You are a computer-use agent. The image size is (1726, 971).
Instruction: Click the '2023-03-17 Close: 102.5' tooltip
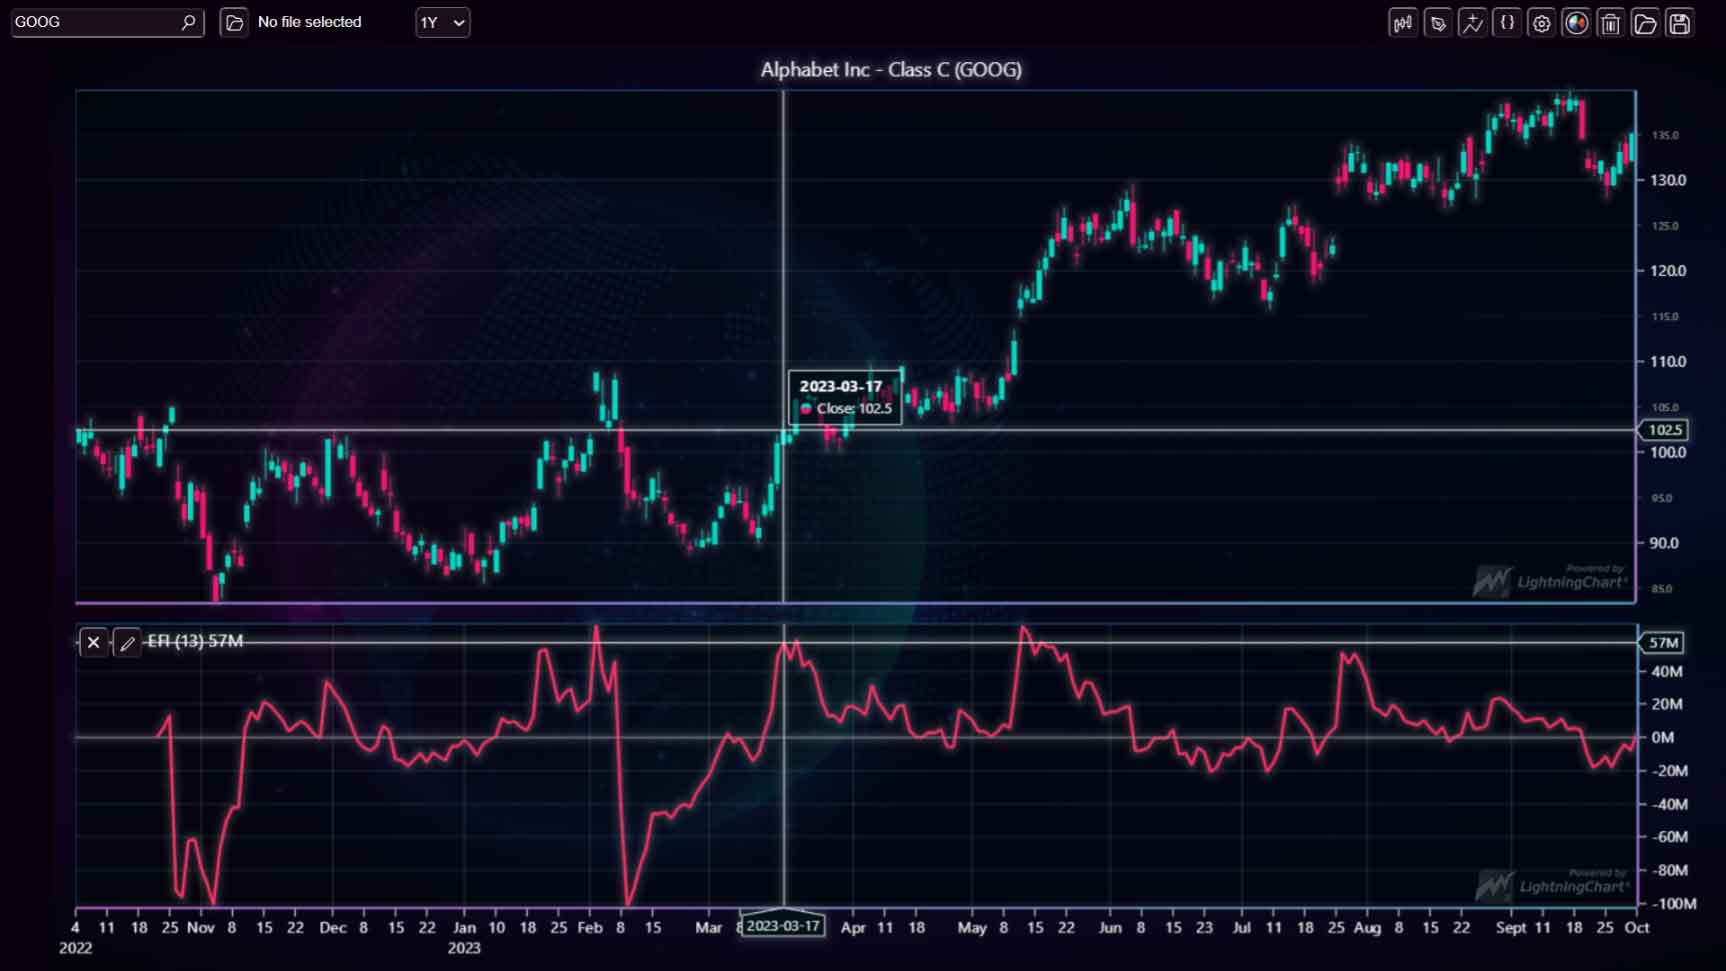[845, 397]
